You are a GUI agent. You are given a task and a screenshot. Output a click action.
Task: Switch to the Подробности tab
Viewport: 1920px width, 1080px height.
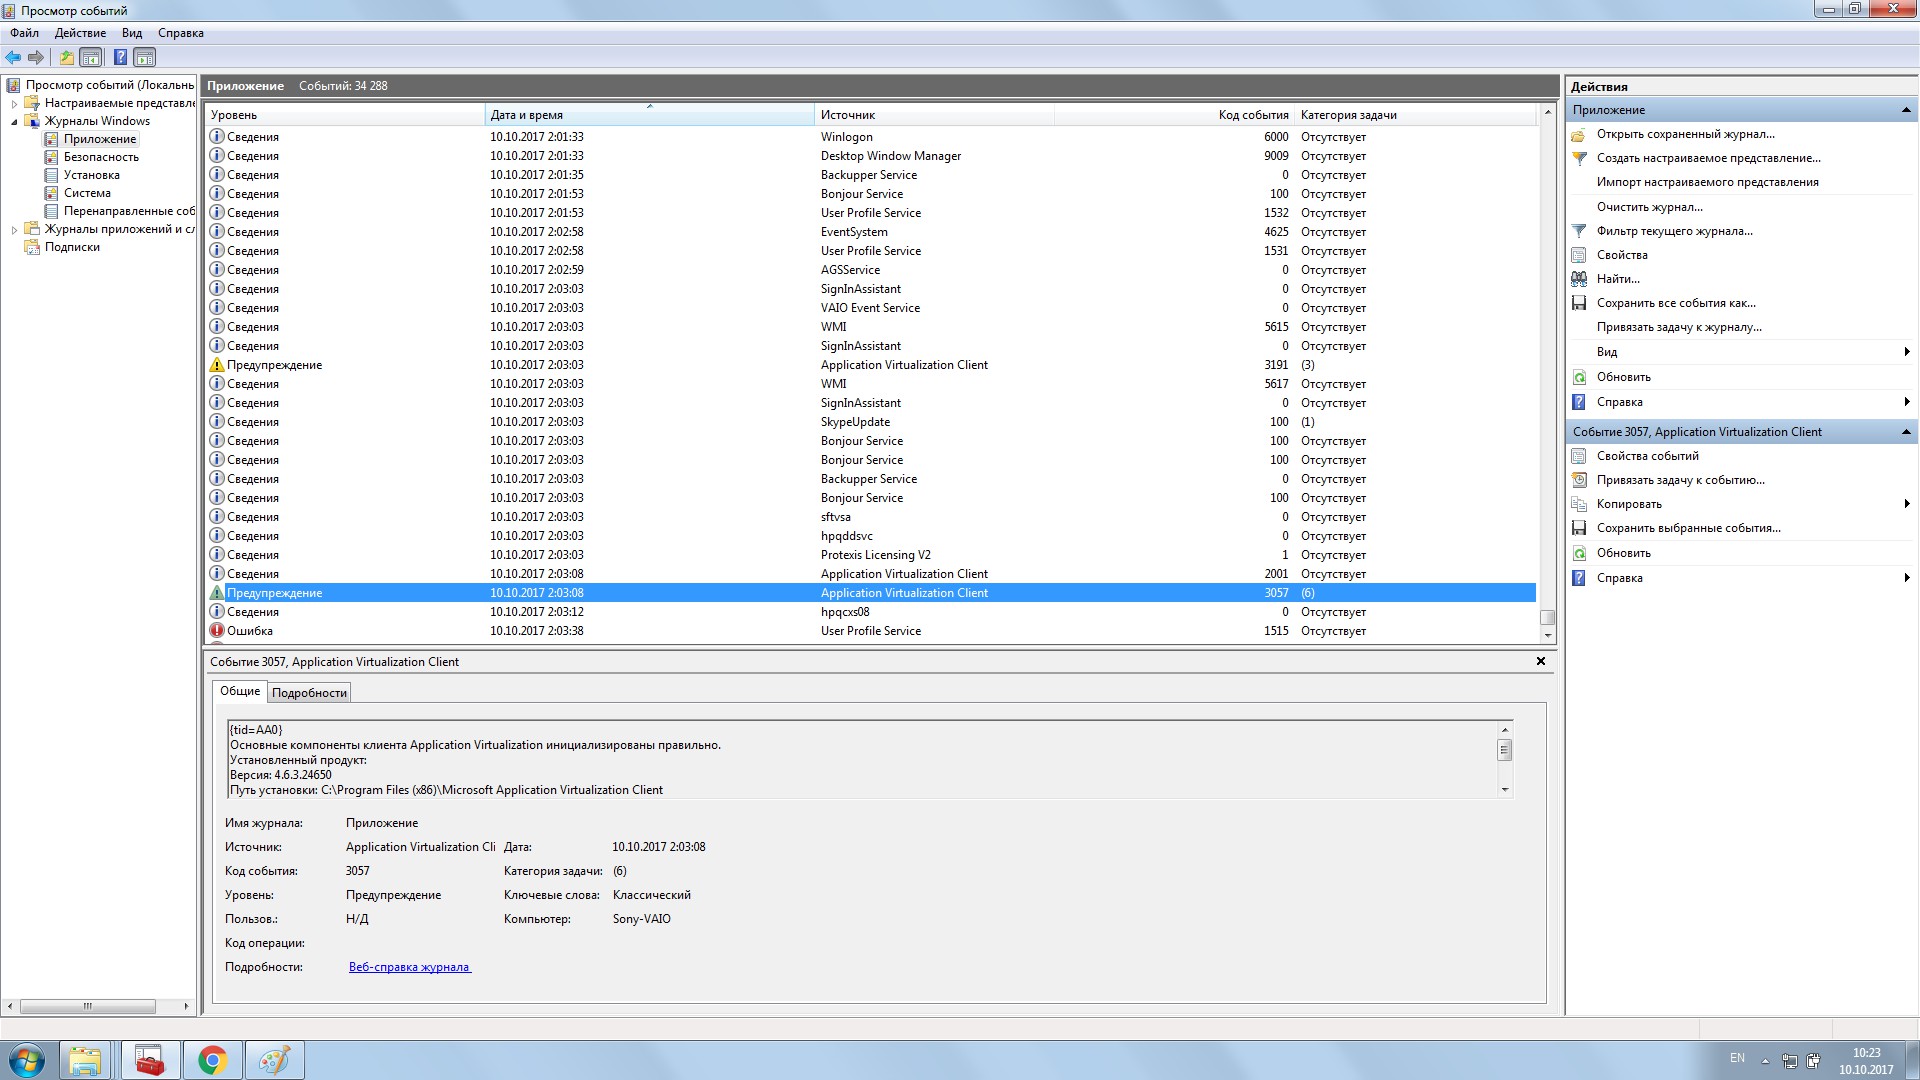pos(309,692)
